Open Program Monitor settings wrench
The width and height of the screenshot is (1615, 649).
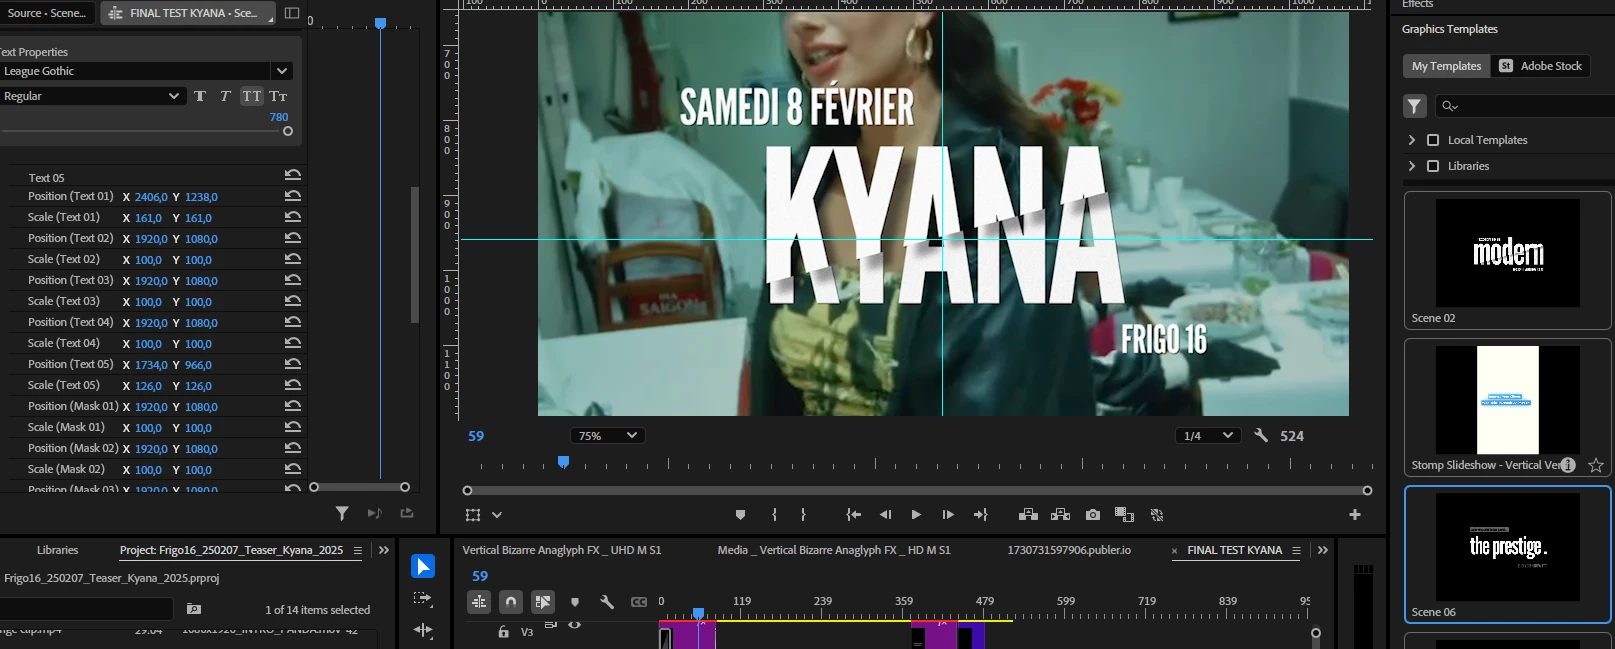click(x=1261, y=435)
